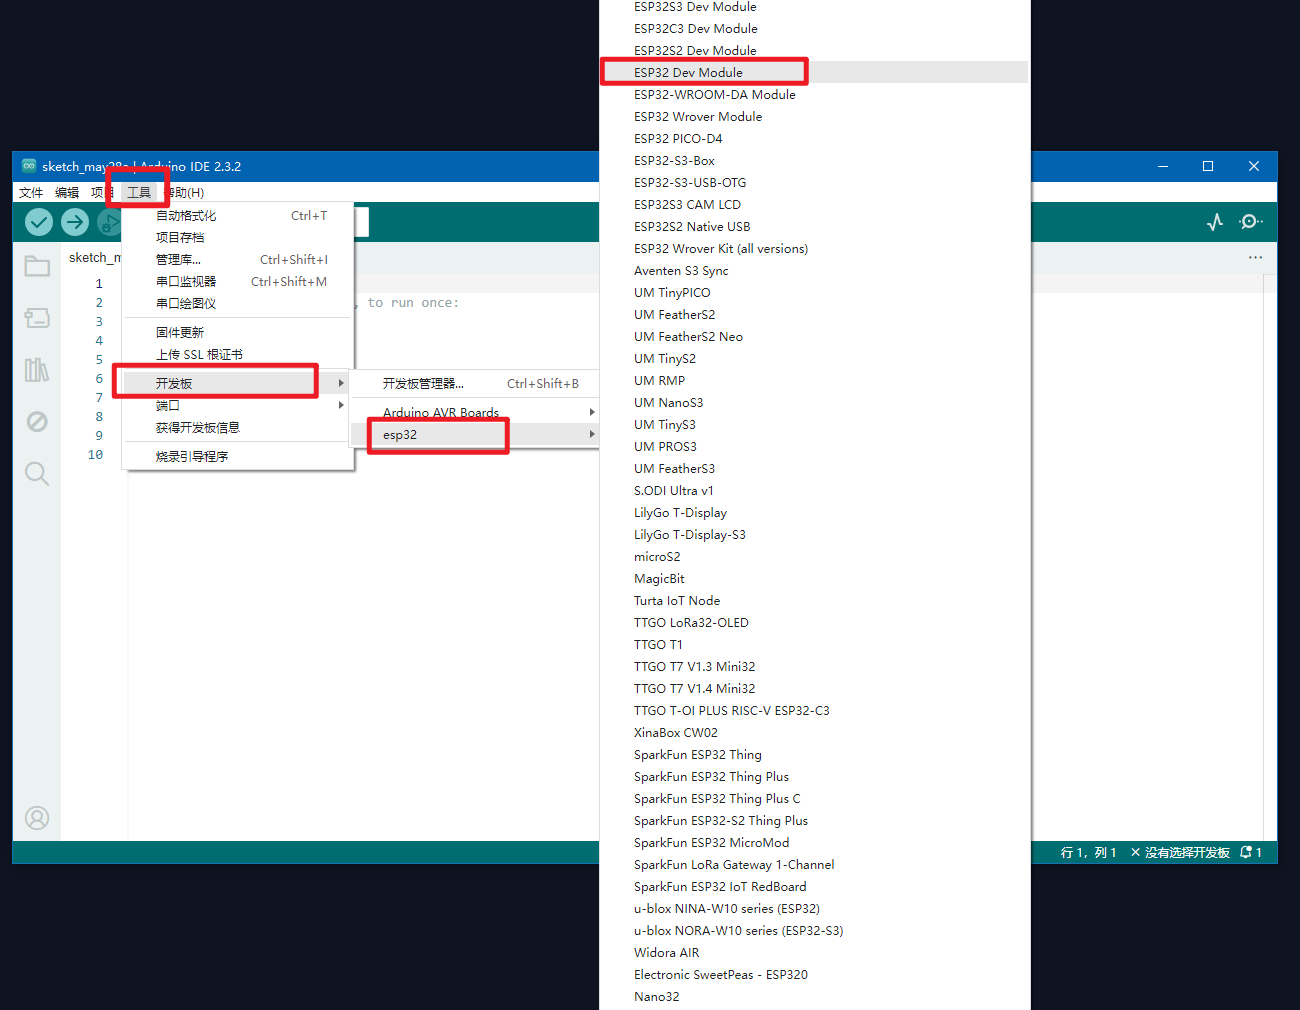Screen dimensions: 1300x1010
Task: Choose ESP32S2 Dev Module board
Action: 814,50
